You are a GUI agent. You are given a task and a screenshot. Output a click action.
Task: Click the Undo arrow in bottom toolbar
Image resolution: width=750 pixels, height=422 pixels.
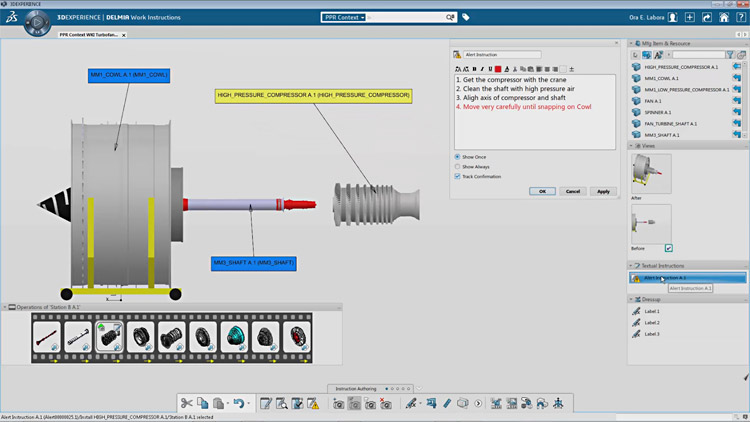click(238, 403)
